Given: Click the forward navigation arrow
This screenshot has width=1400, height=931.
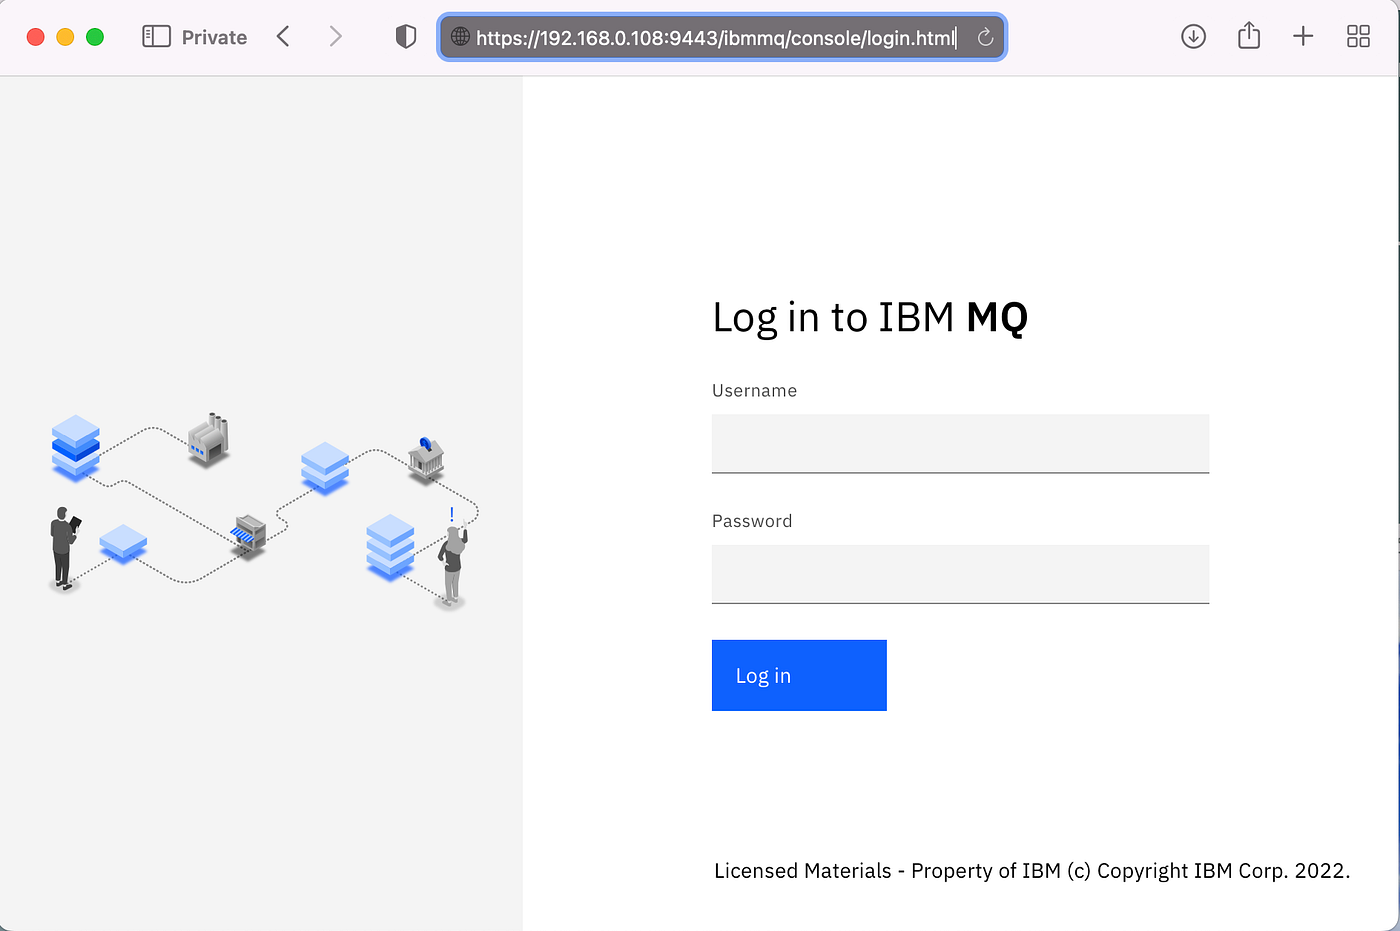Looking at the screenshot, I should (335, 36).
